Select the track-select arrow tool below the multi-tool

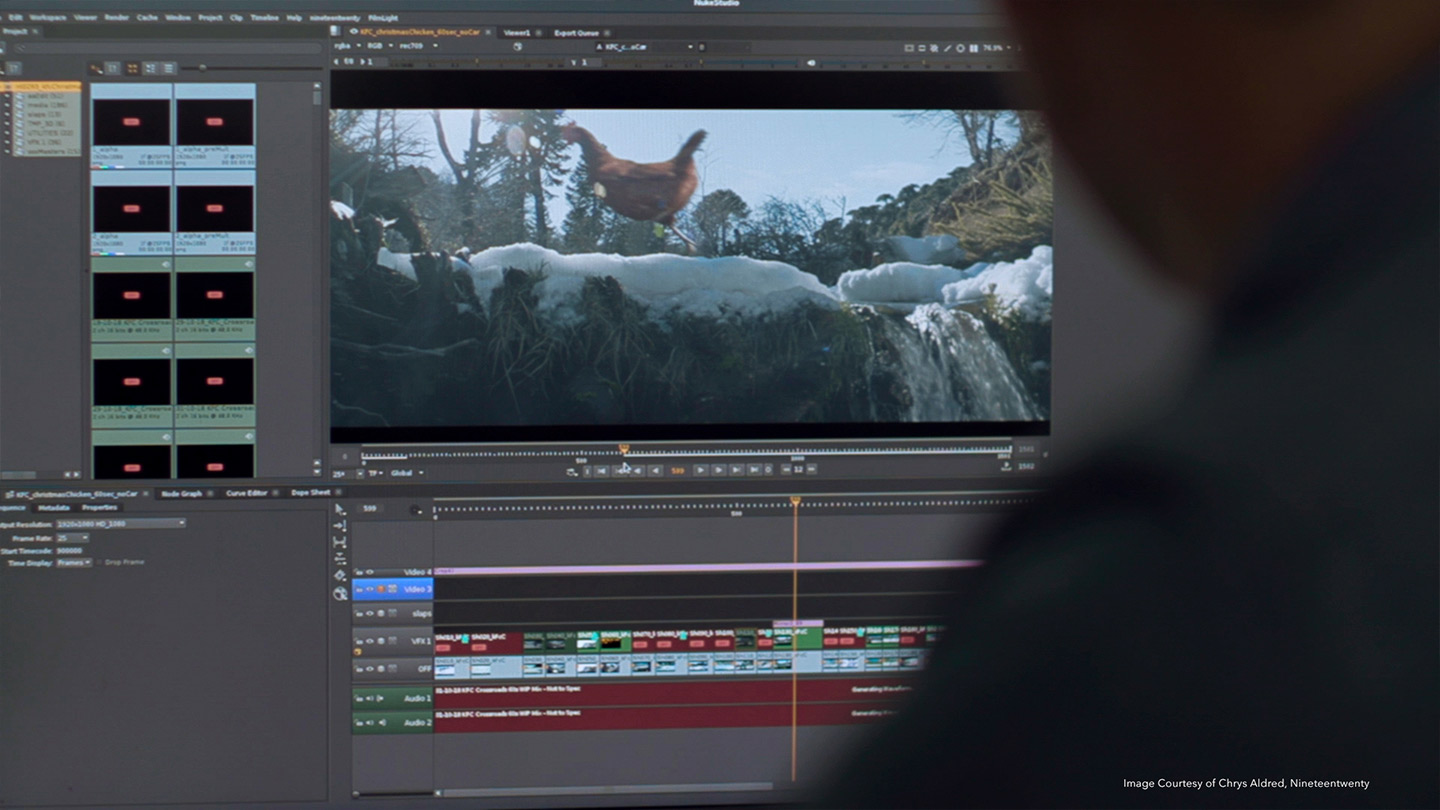point(340,526)
